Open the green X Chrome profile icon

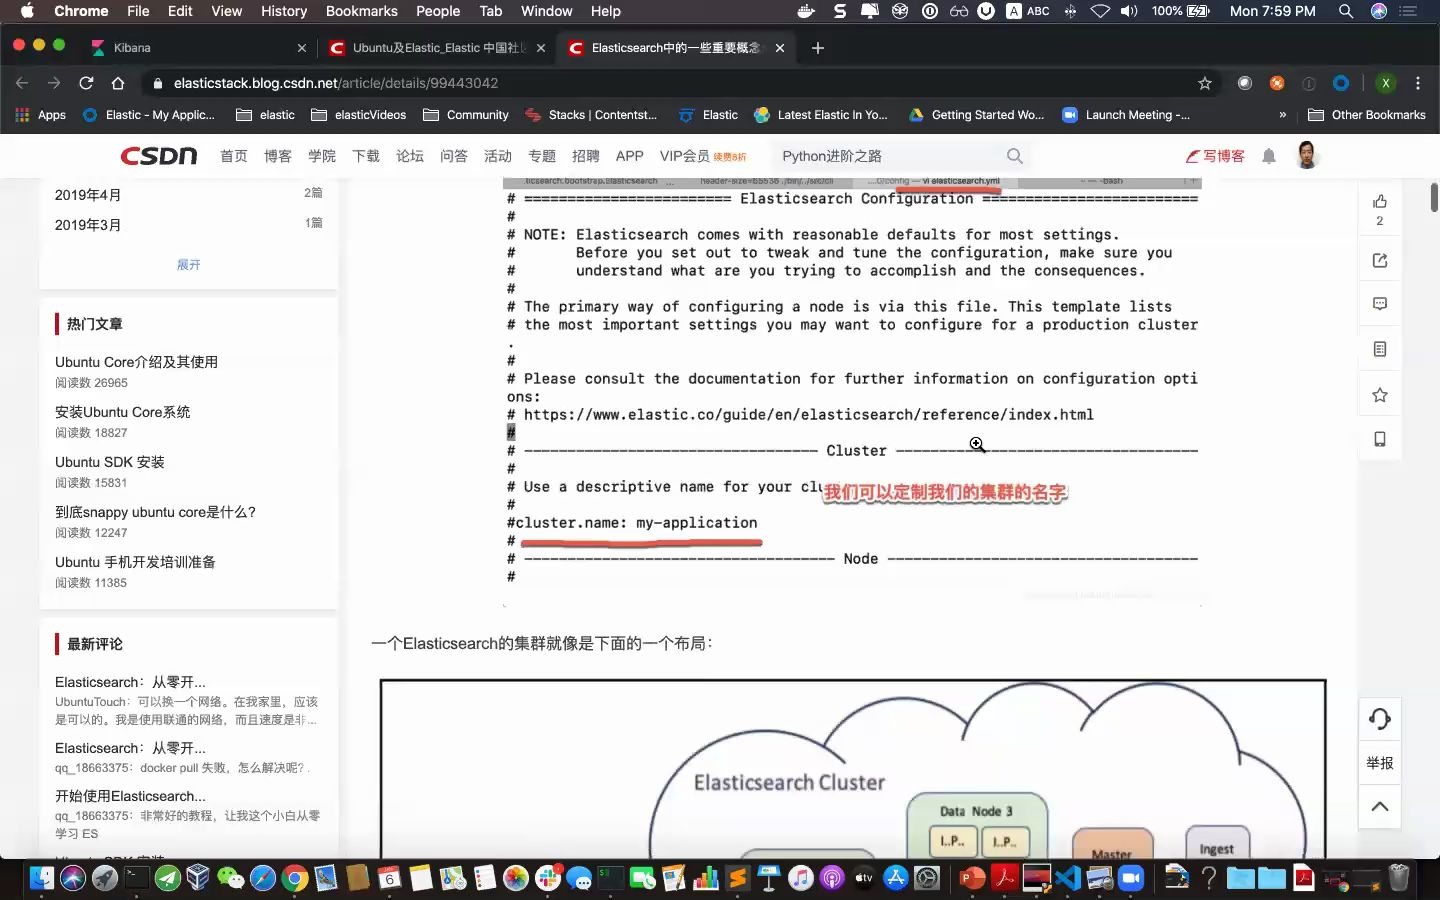1385,83
